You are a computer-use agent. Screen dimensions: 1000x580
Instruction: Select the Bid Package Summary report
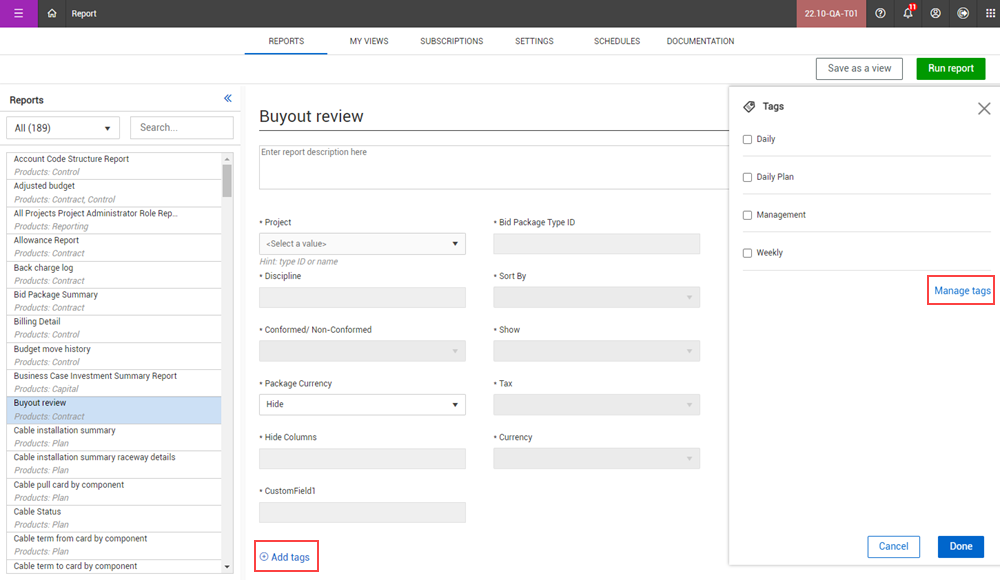[114, 301]
